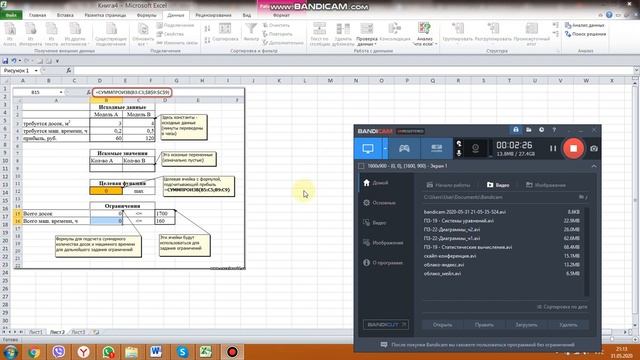
Task: Pause the Bandicam recording
Action: 553,149
